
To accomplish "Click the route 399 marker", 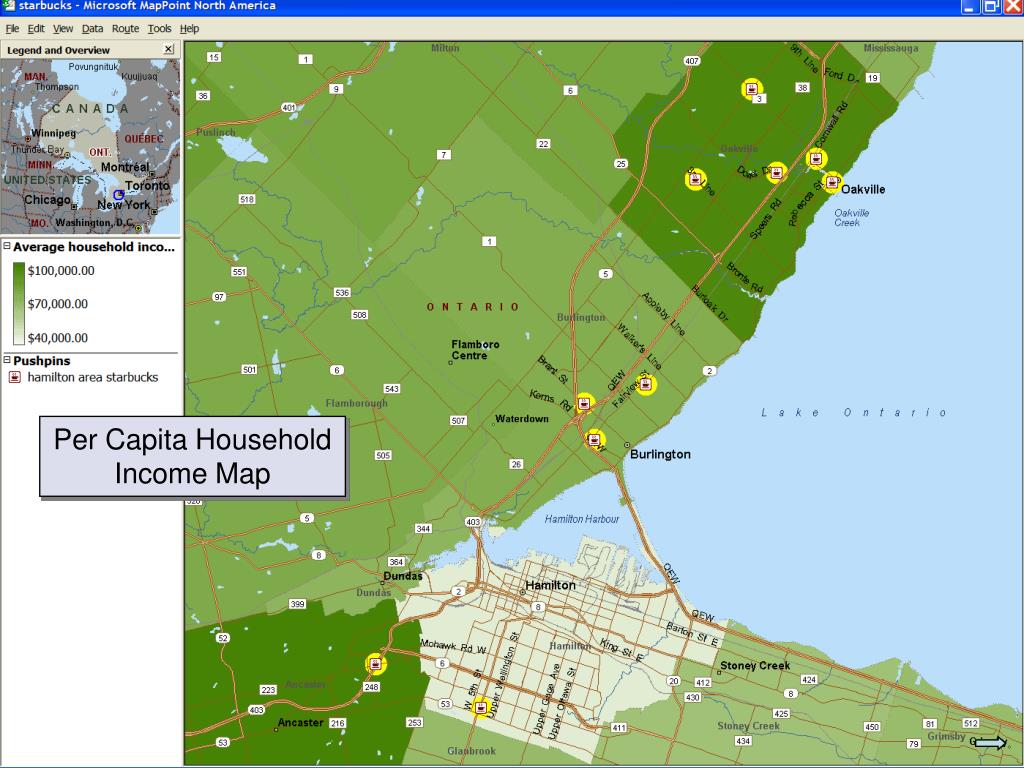I will coord(297,603).
